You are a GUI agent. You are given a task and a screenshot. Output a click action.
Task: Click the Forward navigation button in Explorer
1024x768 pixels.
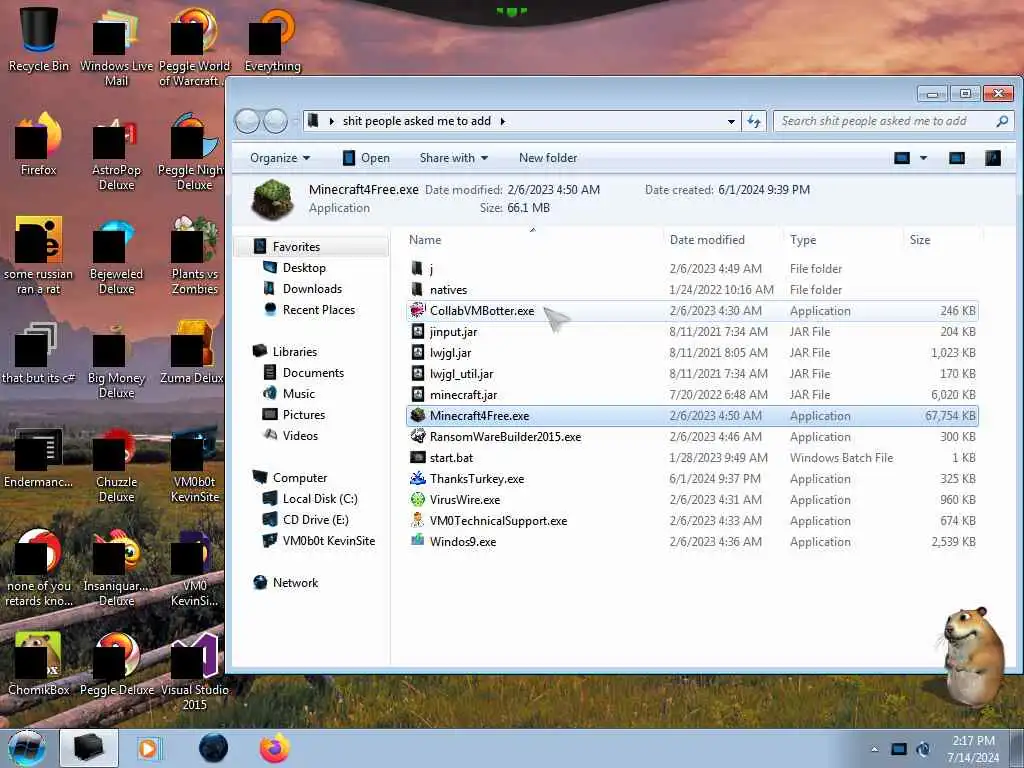point(275,121)
